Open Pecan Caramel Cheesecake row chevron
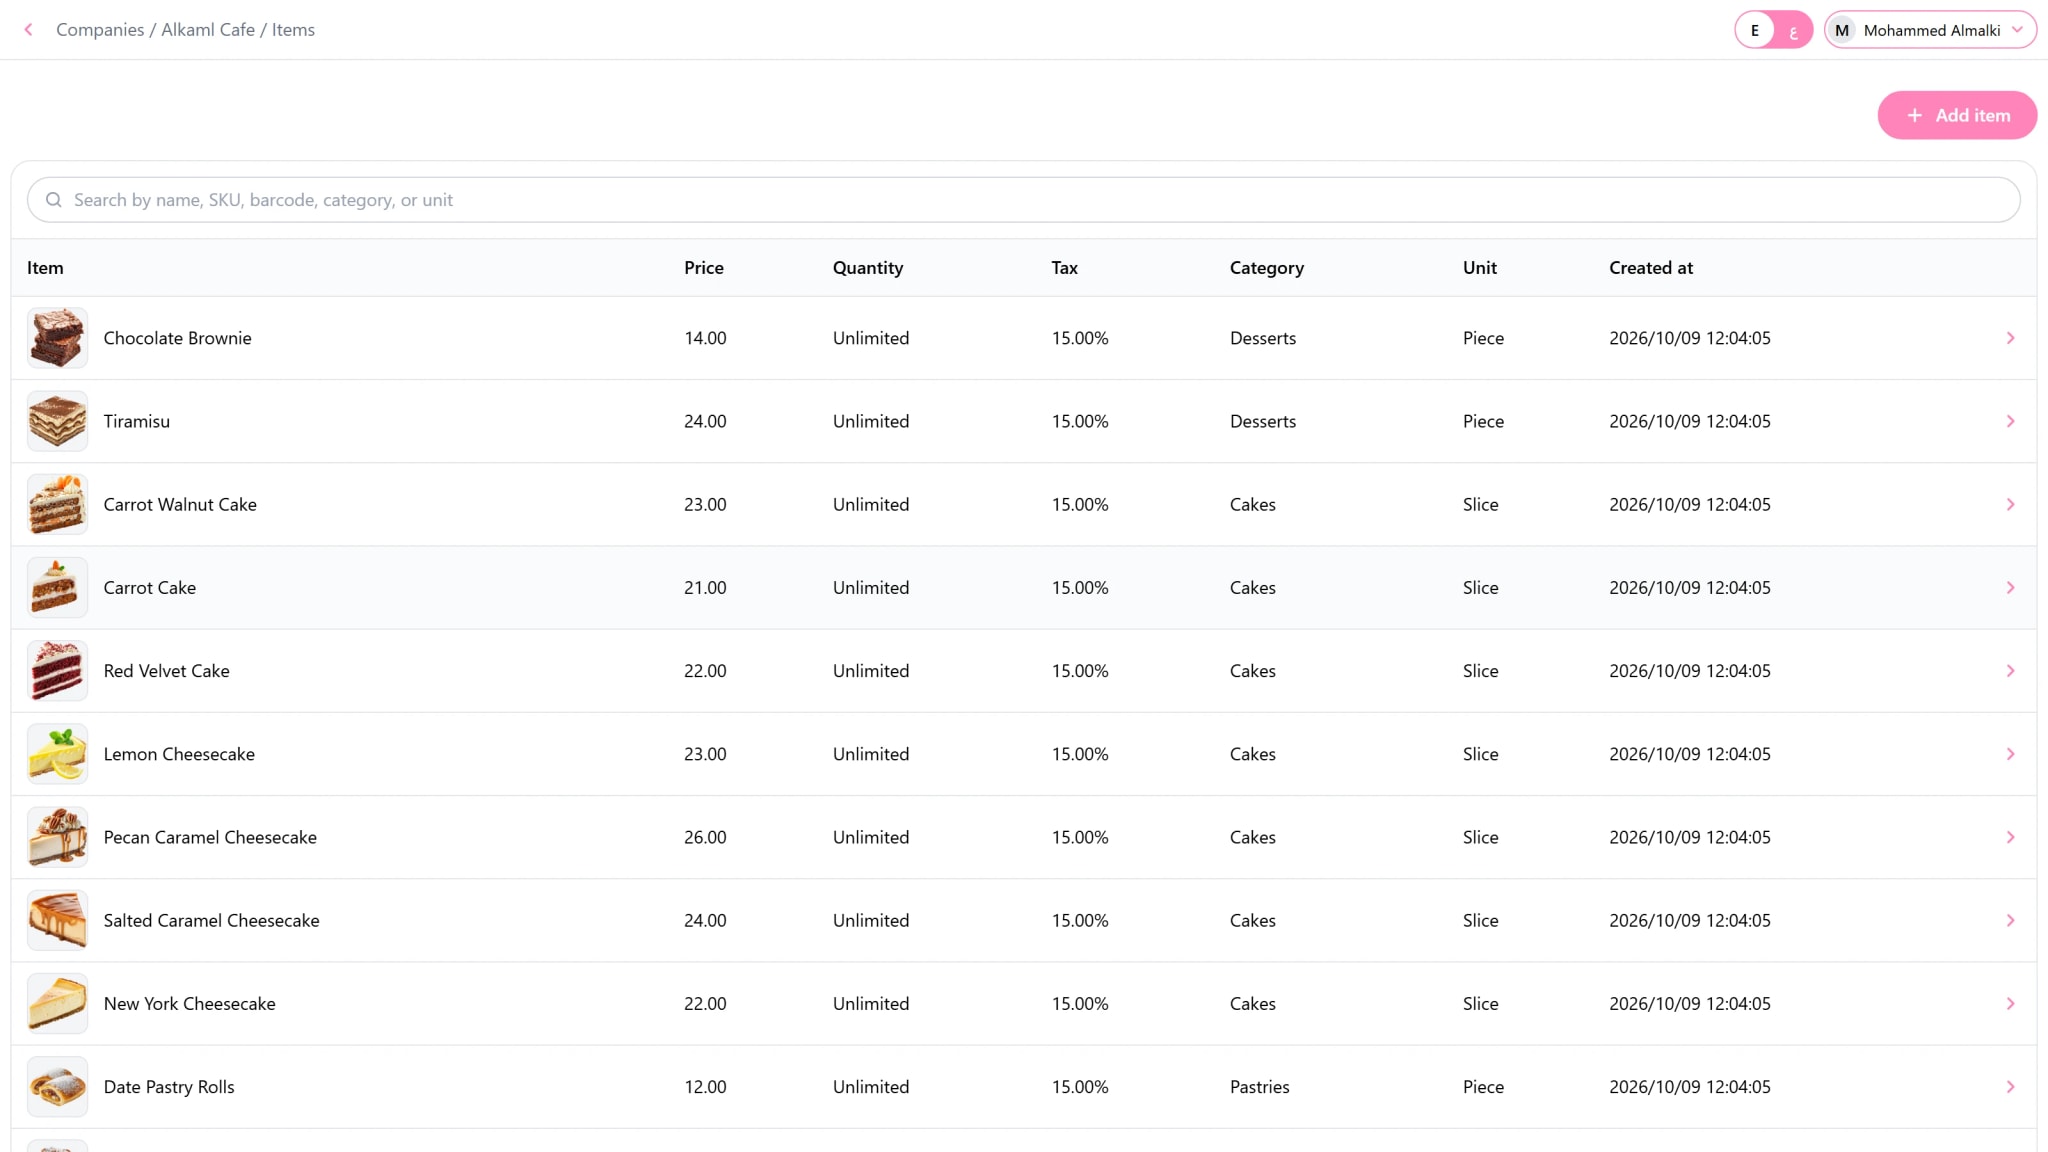This screenshot has height=1152, width=2048. (2010, 836)
